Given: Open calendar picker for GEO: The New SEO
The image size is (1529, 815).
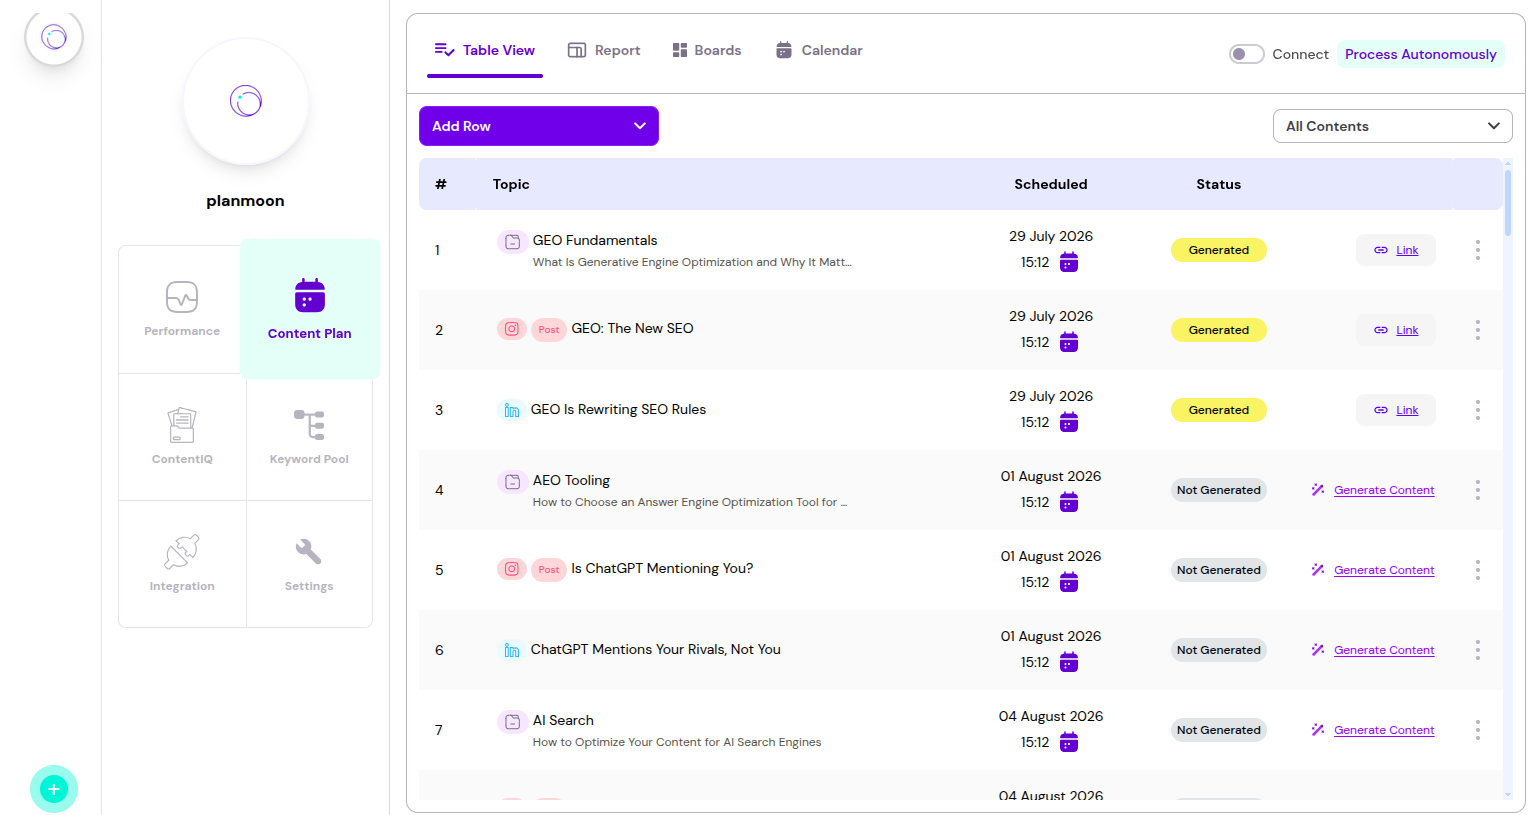Looking at the screenshot, I should coord(1069,342).
